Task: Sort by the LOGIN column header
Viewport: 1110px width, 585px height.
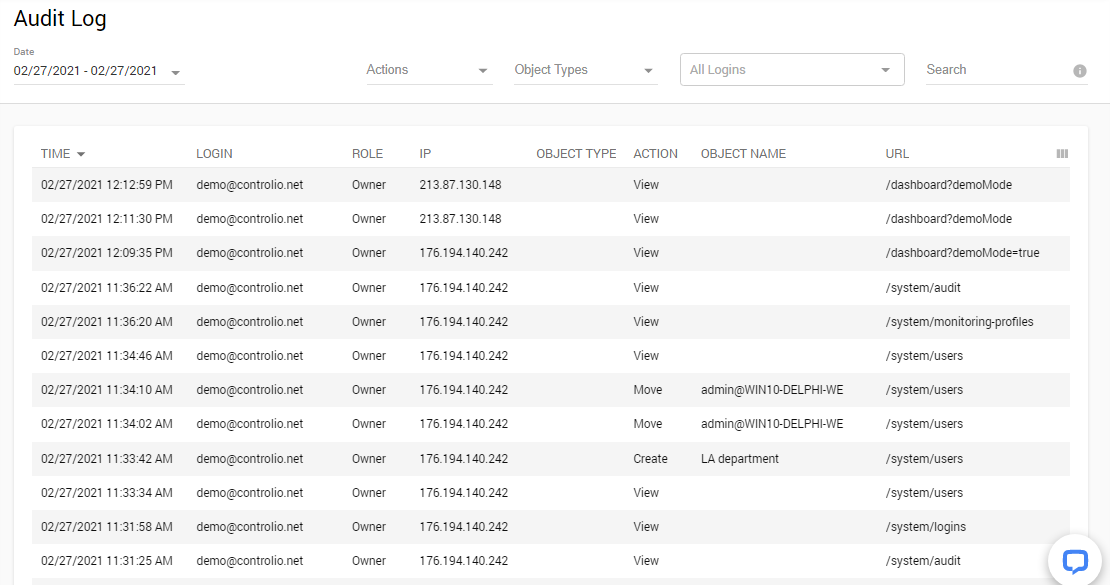Action: click(214, 154)
